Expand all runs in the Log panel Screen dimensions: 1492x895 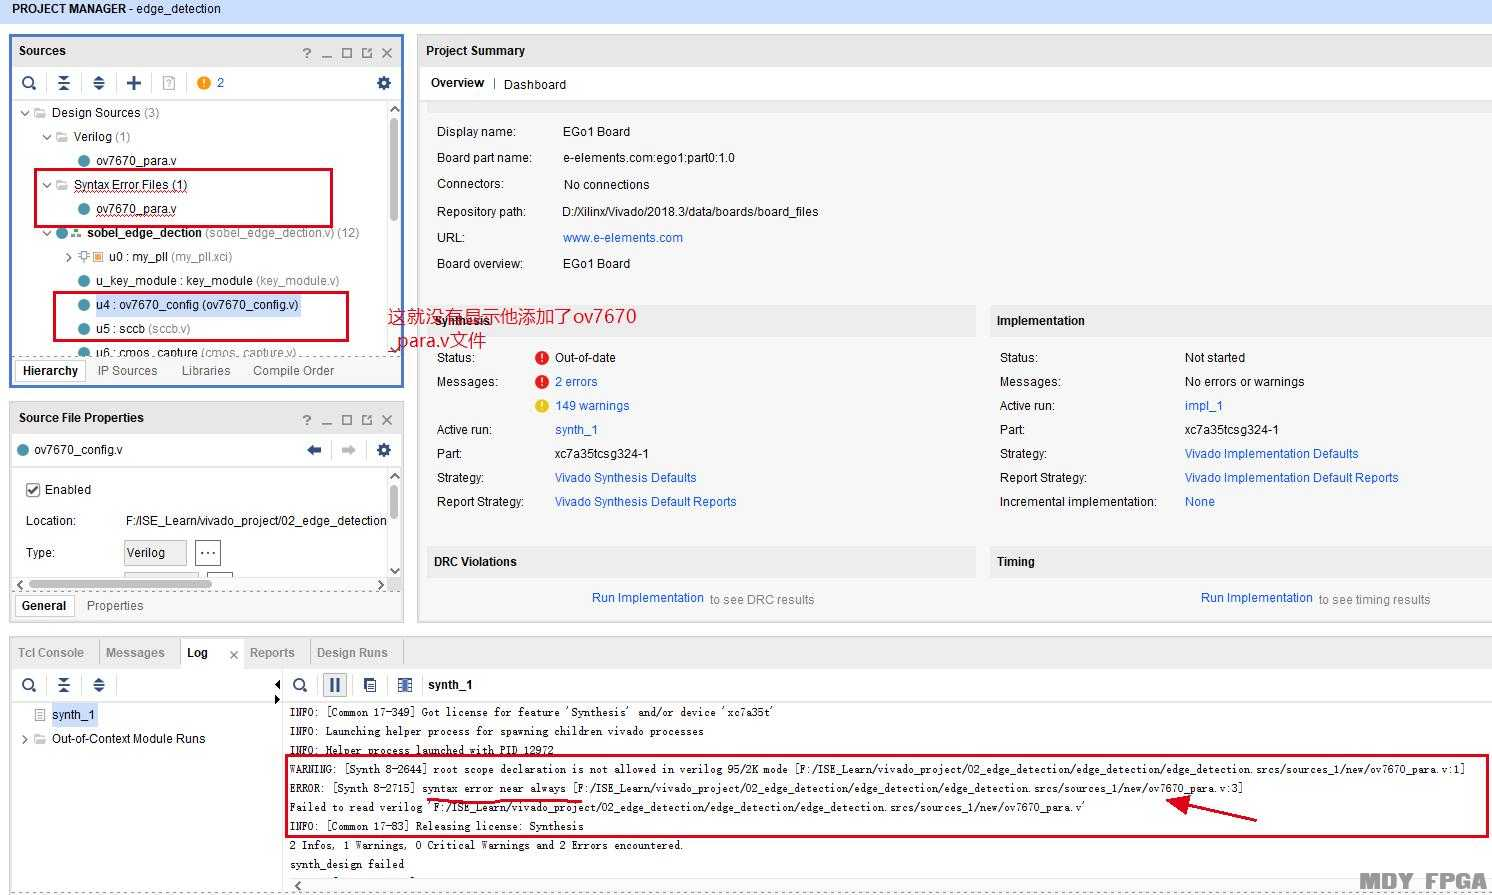[99, 685]
